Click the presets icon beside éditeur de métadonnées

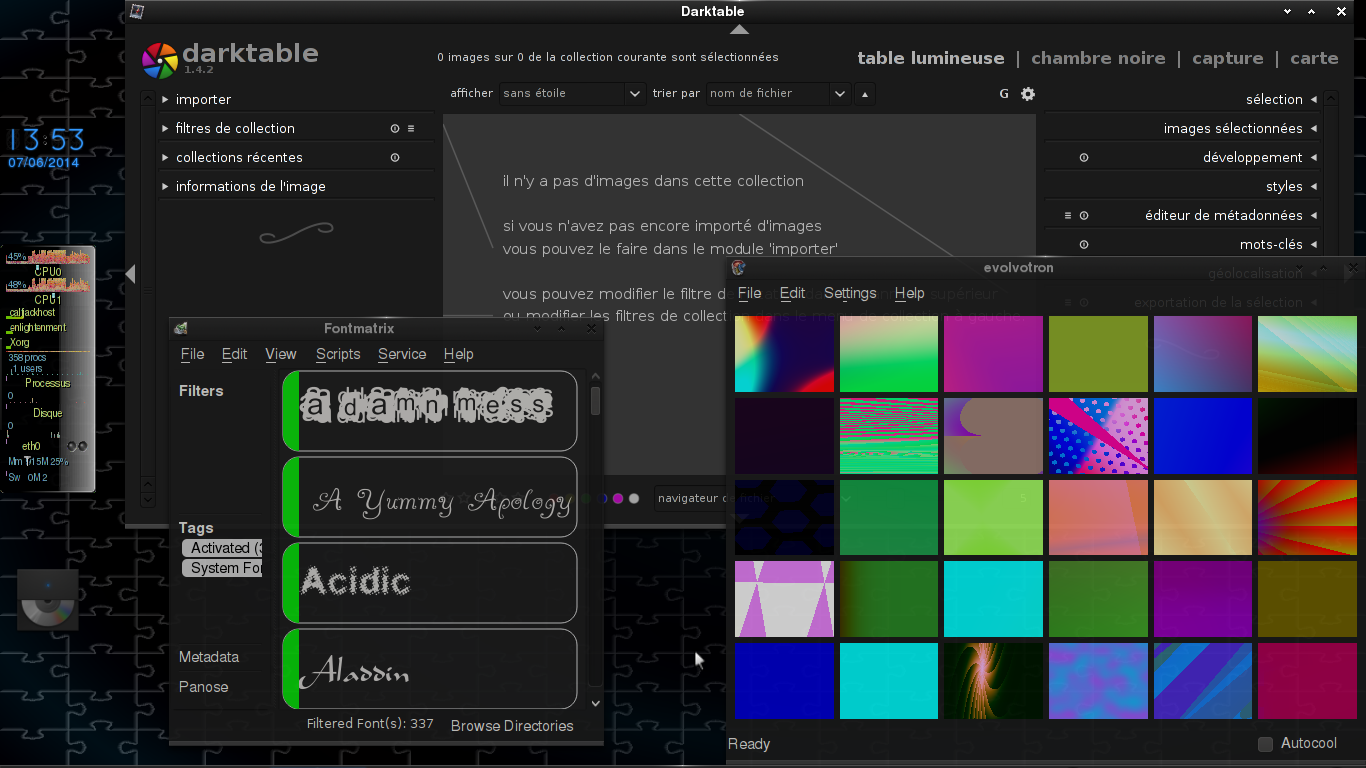pyautogui.click(x=1068, y=216)
